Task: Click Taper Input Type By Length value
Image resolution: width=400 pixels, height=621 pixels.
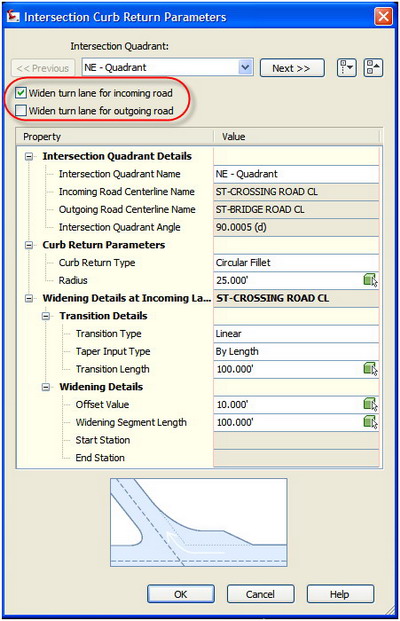Action: [296, 351]
